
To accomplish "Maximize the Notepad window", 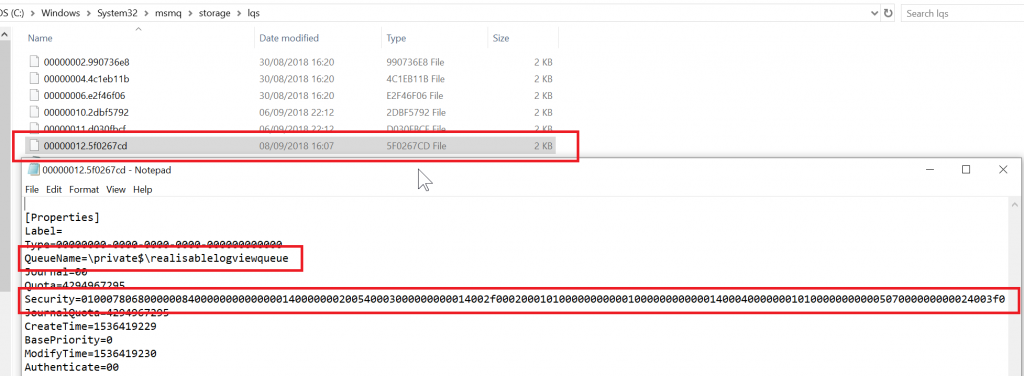I will [x=966, y=170].
